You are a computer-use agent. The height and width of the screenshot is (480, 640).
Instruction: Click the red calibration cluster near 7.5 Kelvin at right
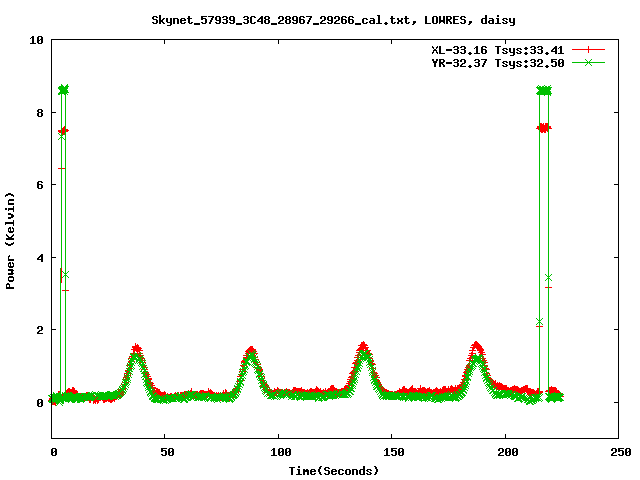coord(544,128)
